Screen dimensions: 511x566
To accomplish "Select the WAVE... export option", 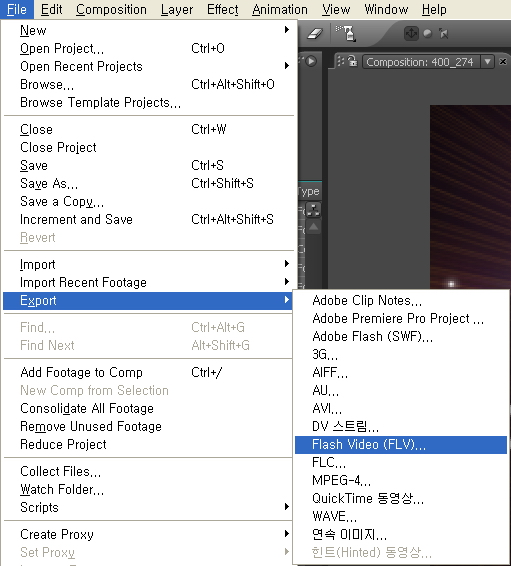I will [401, 517].
